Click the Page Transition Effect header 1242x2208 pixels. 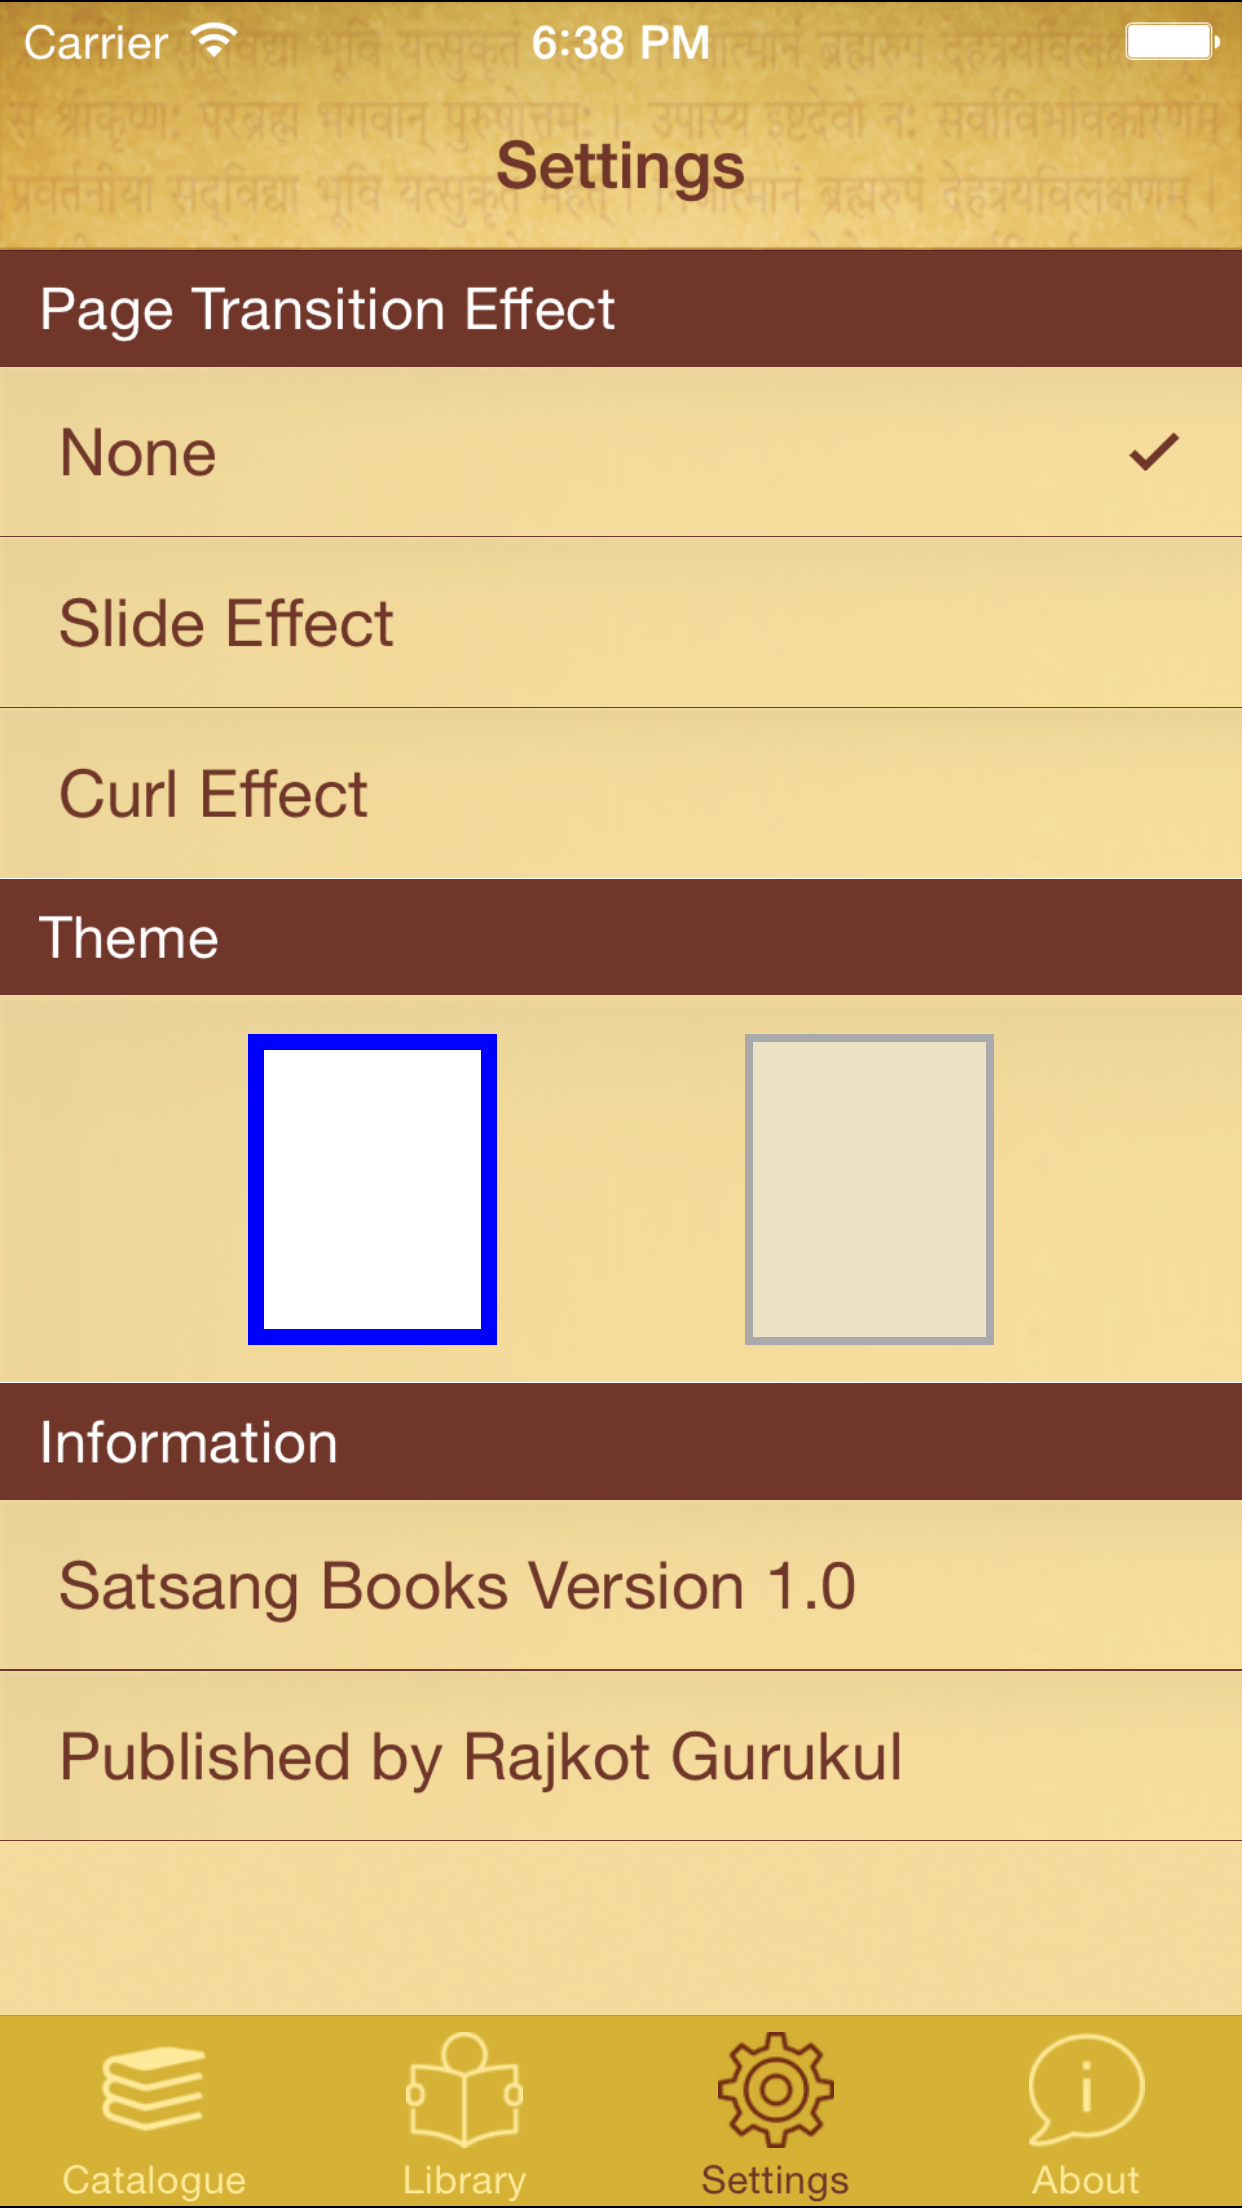[621, 308]
